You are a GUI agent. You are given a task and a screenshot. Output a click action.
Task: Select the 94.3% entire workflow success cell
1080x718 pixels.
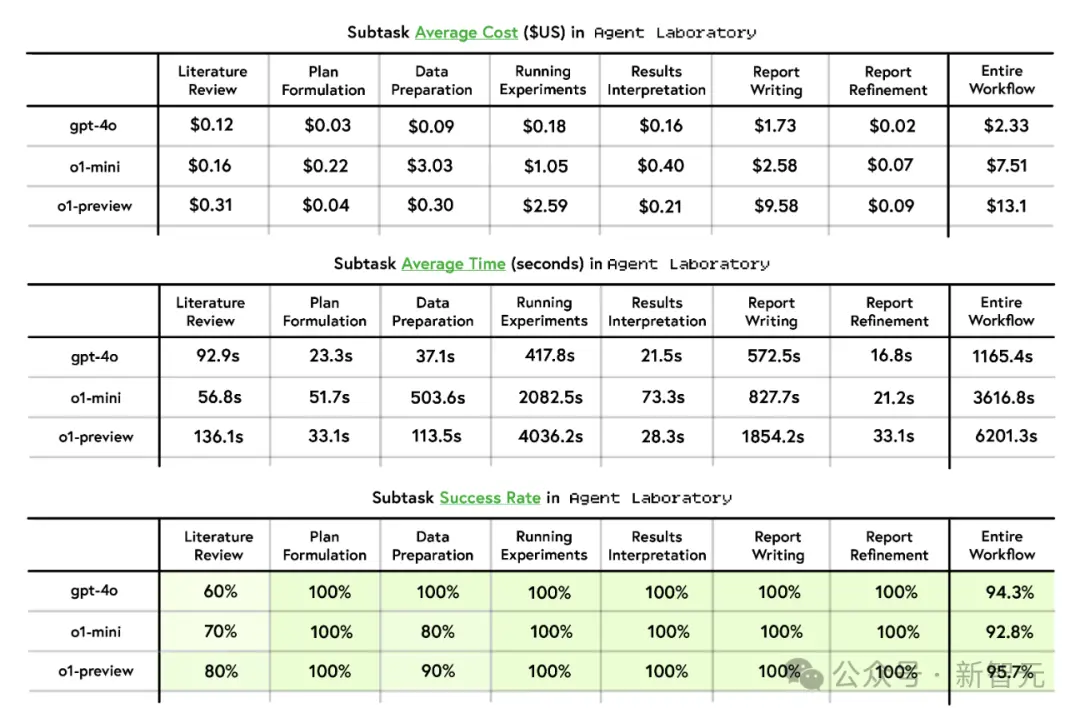pyautogui.click(x=1010, y=592)
